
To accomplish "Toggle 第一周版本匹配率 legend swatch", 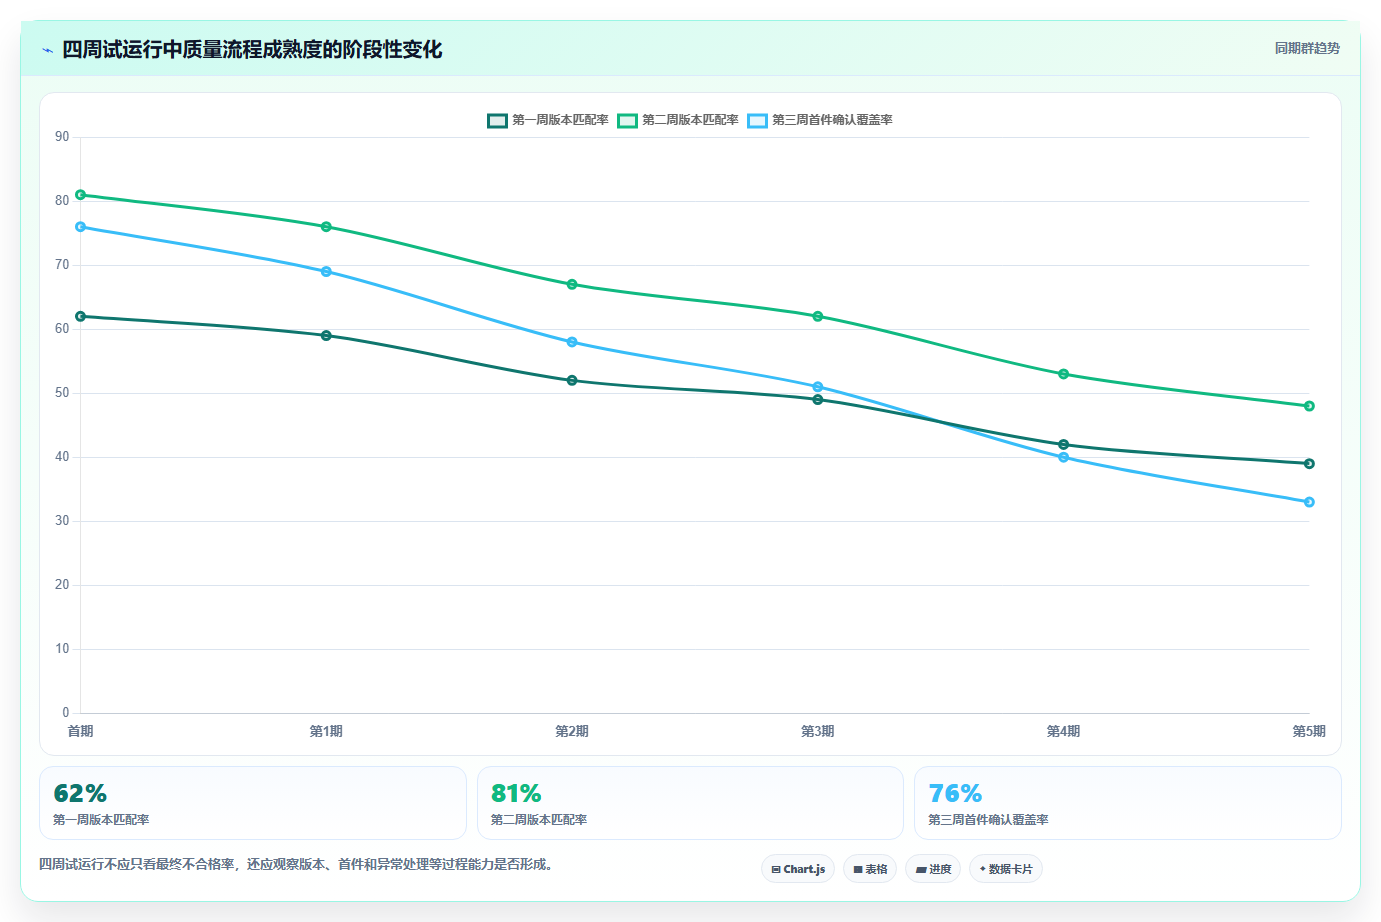I will tap(498, 120).
